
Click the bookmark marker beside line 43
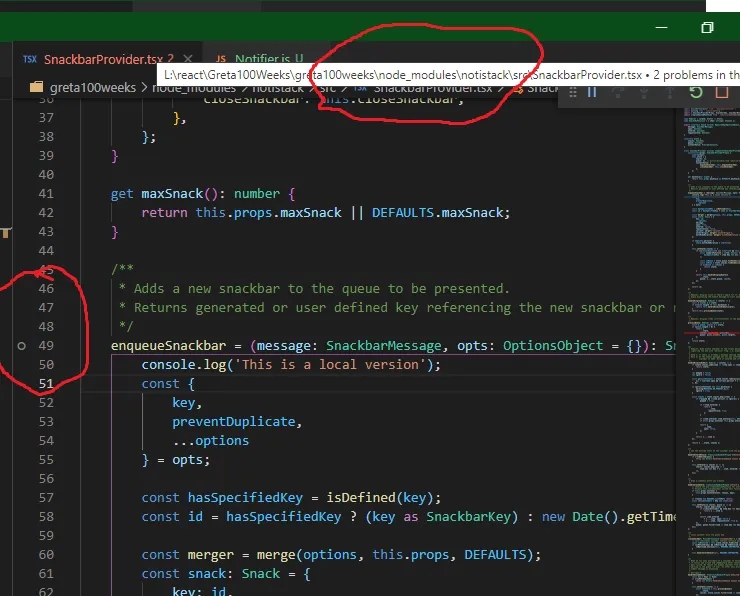(x=6, y=232)
